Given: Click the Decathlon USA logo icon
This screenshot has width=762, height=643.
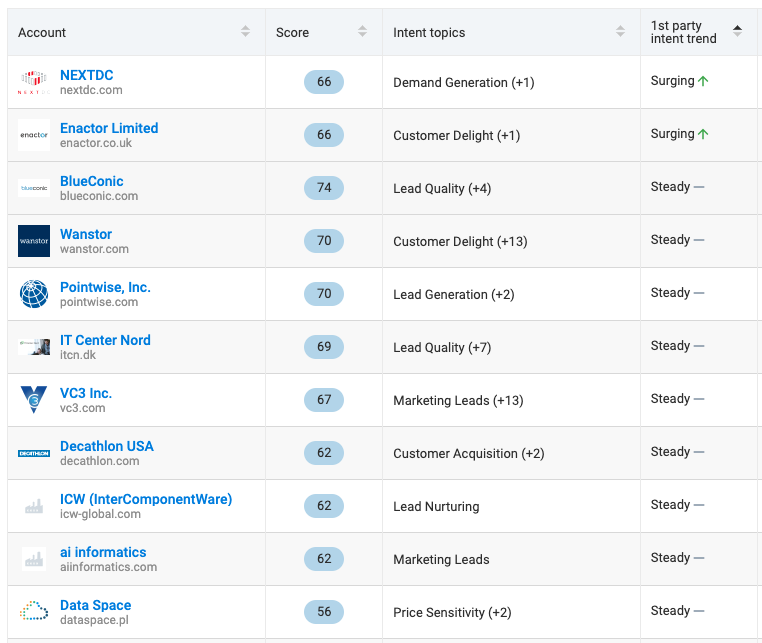Looking at the screenshot, I should [33, 453].
